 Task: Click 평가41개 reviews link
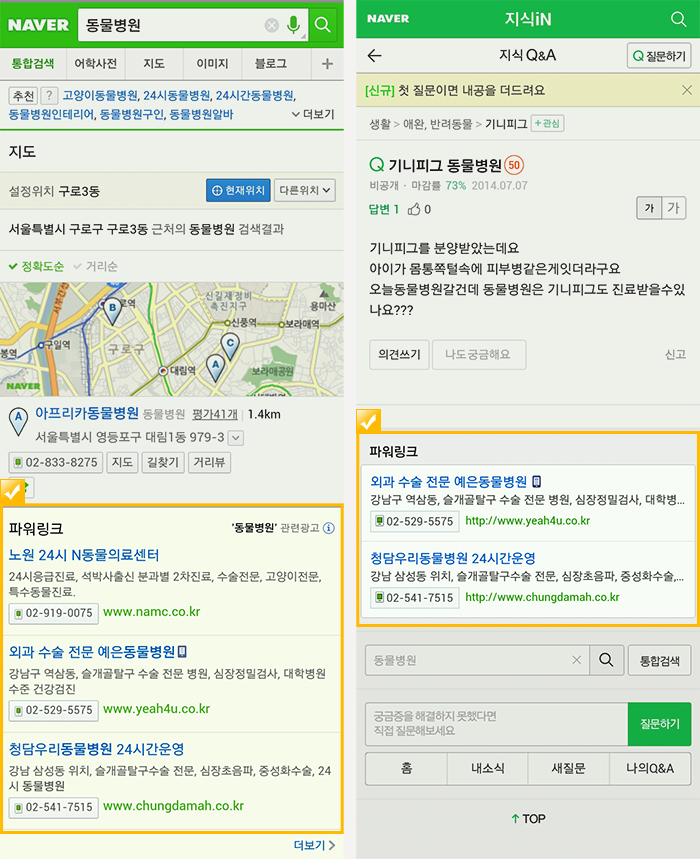[215, 415]
